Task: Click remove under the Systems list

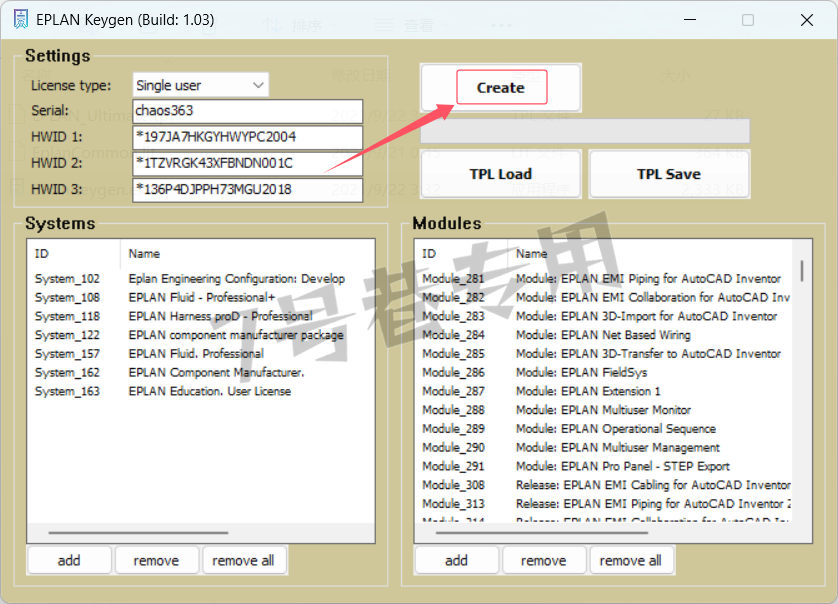Action: point(157,560)
